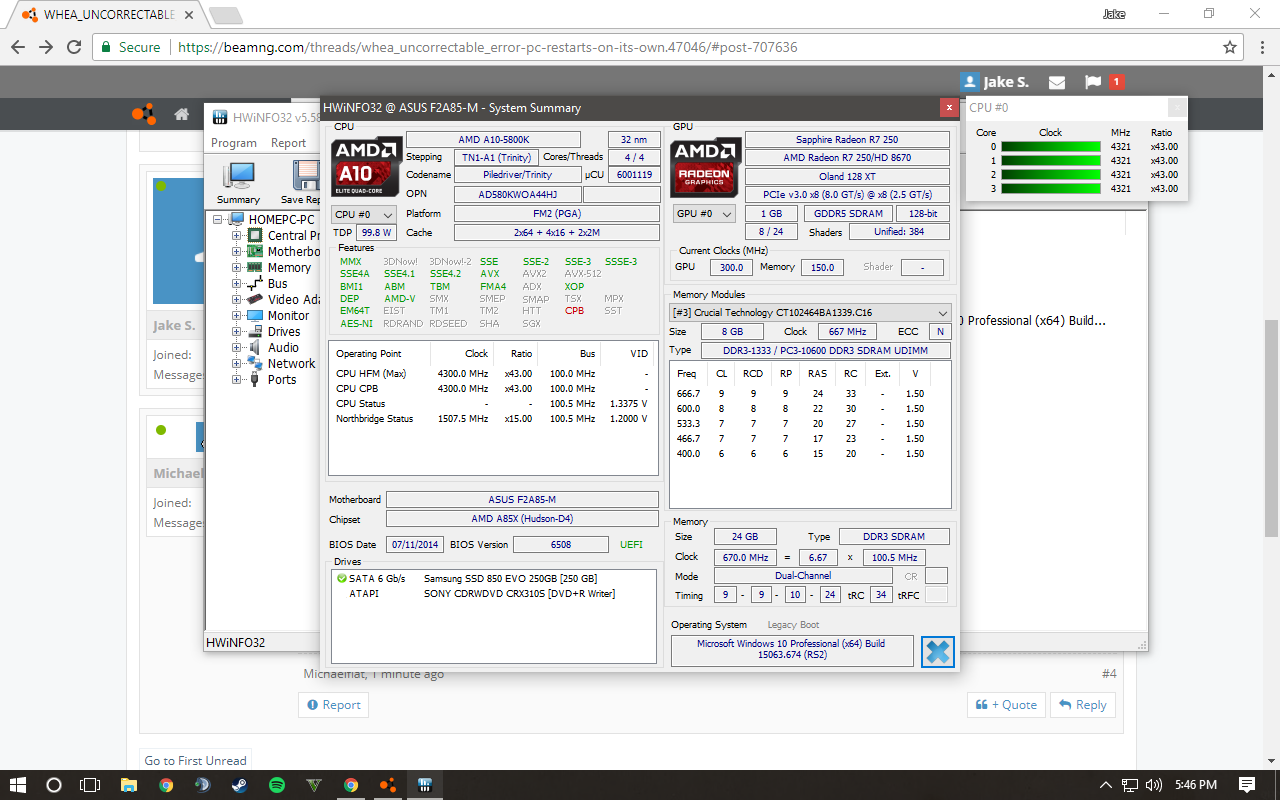
Task: Select the Bus item icon in the tree
Action: pos(255,283)
